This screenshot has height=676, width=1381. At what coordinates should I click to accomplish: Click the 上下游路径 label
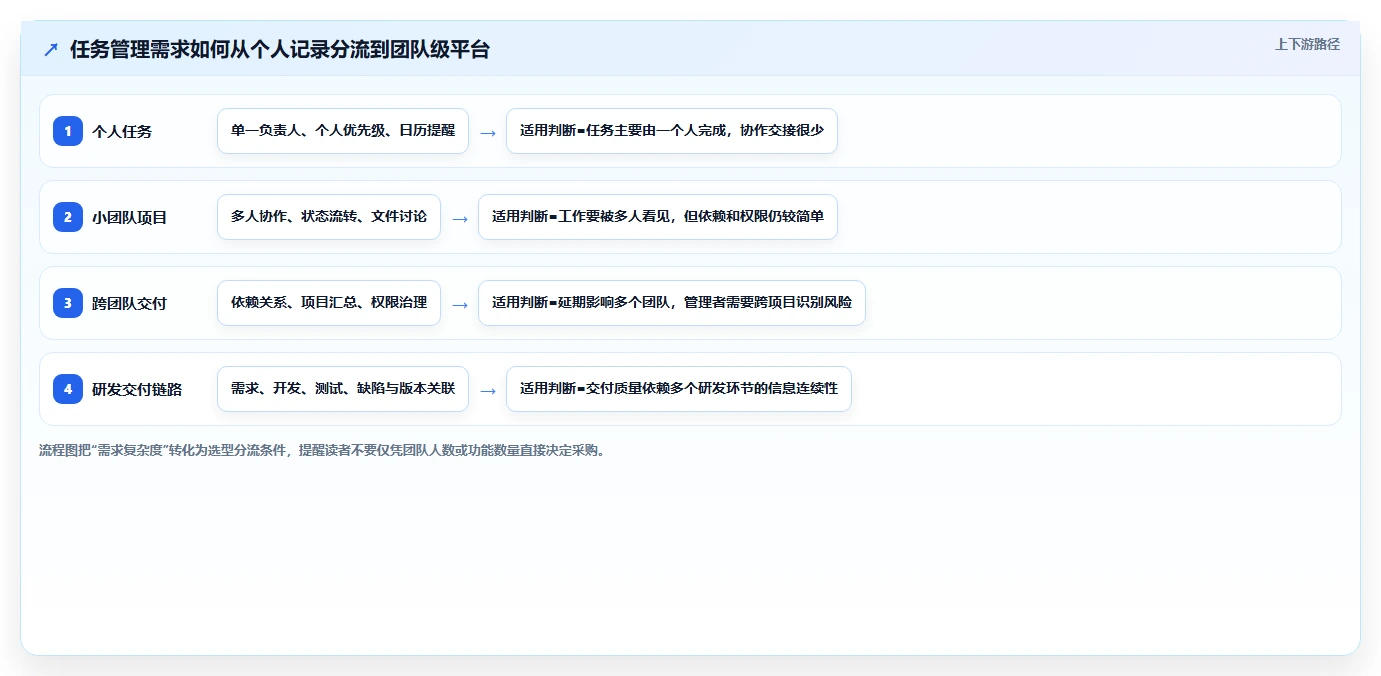[1307, 44]
